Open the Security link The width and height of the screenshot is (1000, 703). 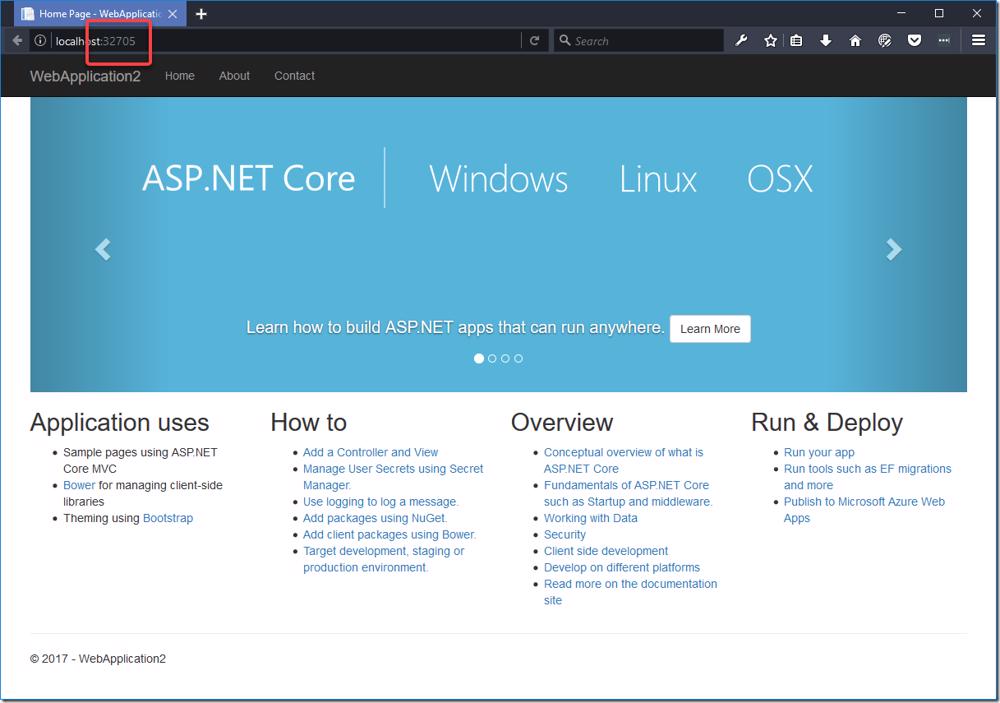click(x=564, y=535)
